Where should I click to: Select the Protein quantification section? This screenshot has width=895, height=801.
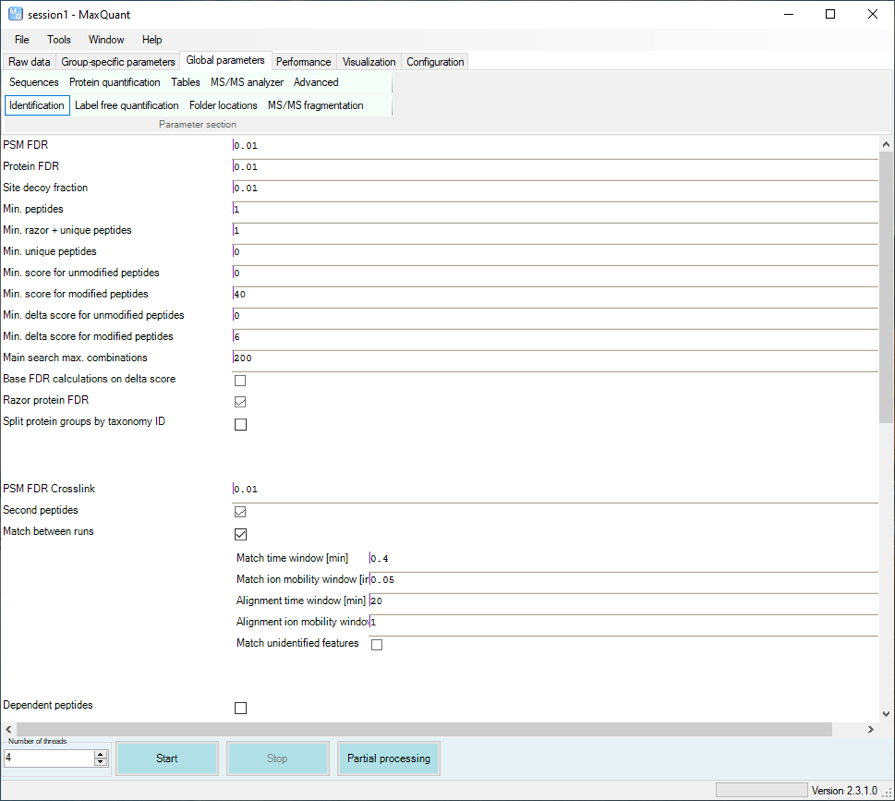tap(114, 82)
